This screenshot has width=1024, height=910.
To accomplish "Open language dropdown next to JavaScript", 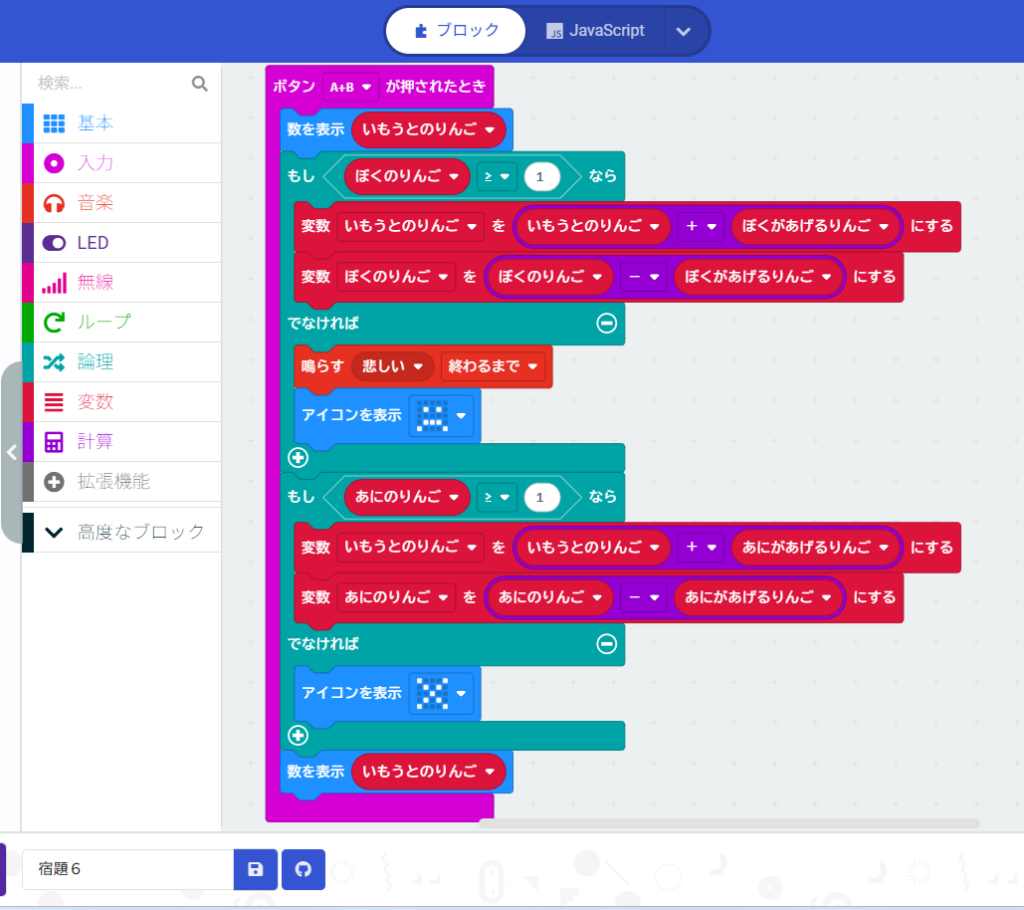I will pos(684,31).
